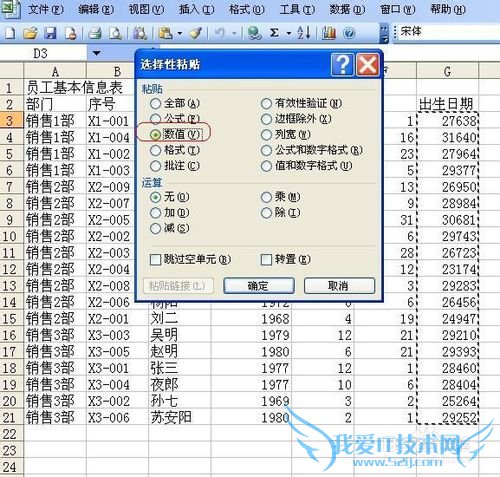Select the 减(S) operation radio
500x477 pixels.
[170, 228]
